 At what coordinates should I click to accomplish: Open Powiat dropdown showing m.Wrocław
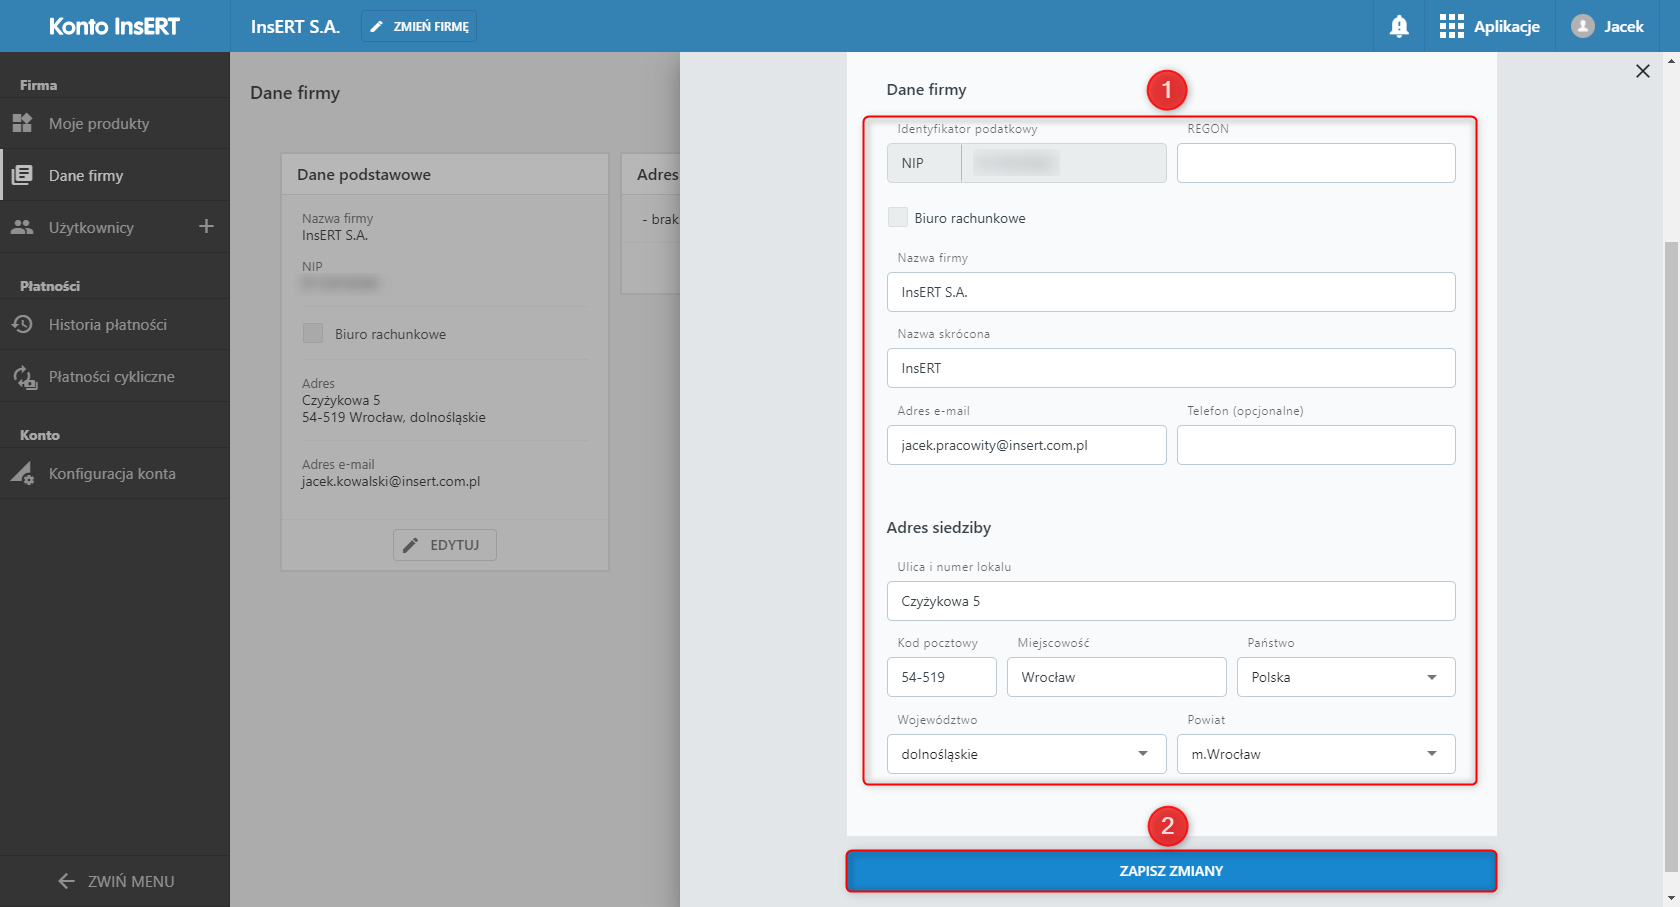pyautogui.click(x=1316, y=754)
